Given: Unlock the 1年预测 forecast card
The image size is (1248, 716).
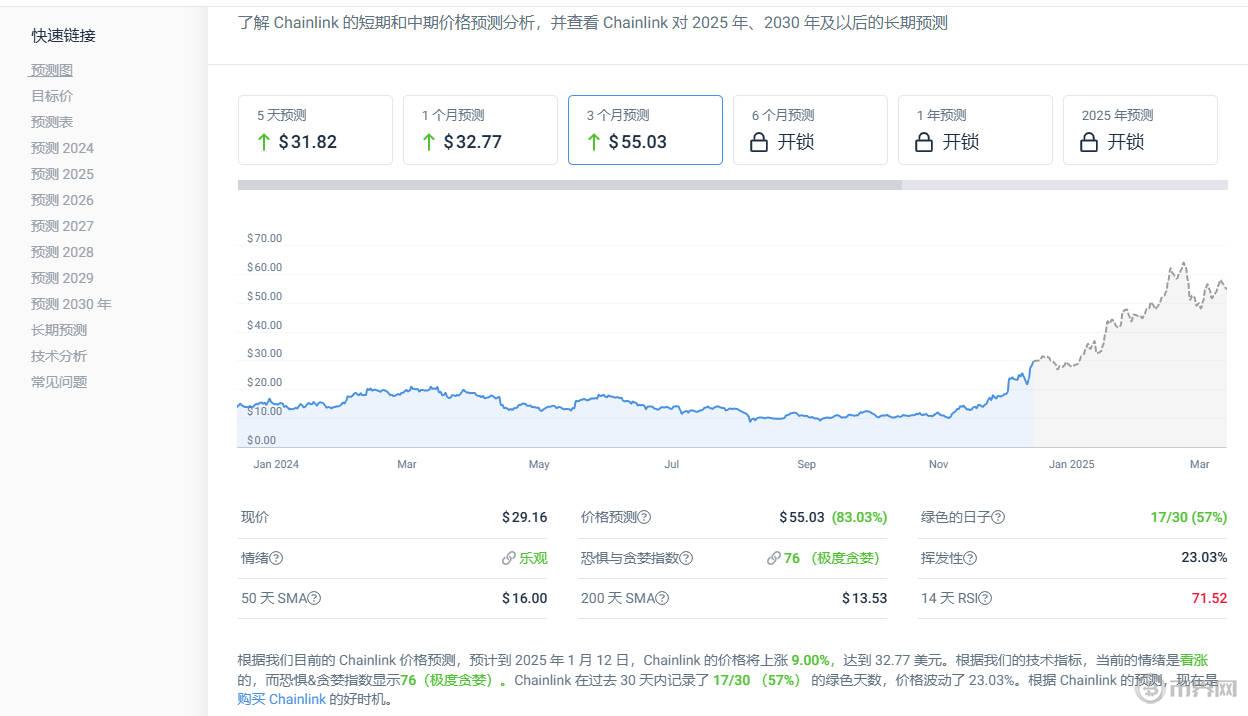Looking at the screenshot, I should pyautogui.click(x=975, y=130).
